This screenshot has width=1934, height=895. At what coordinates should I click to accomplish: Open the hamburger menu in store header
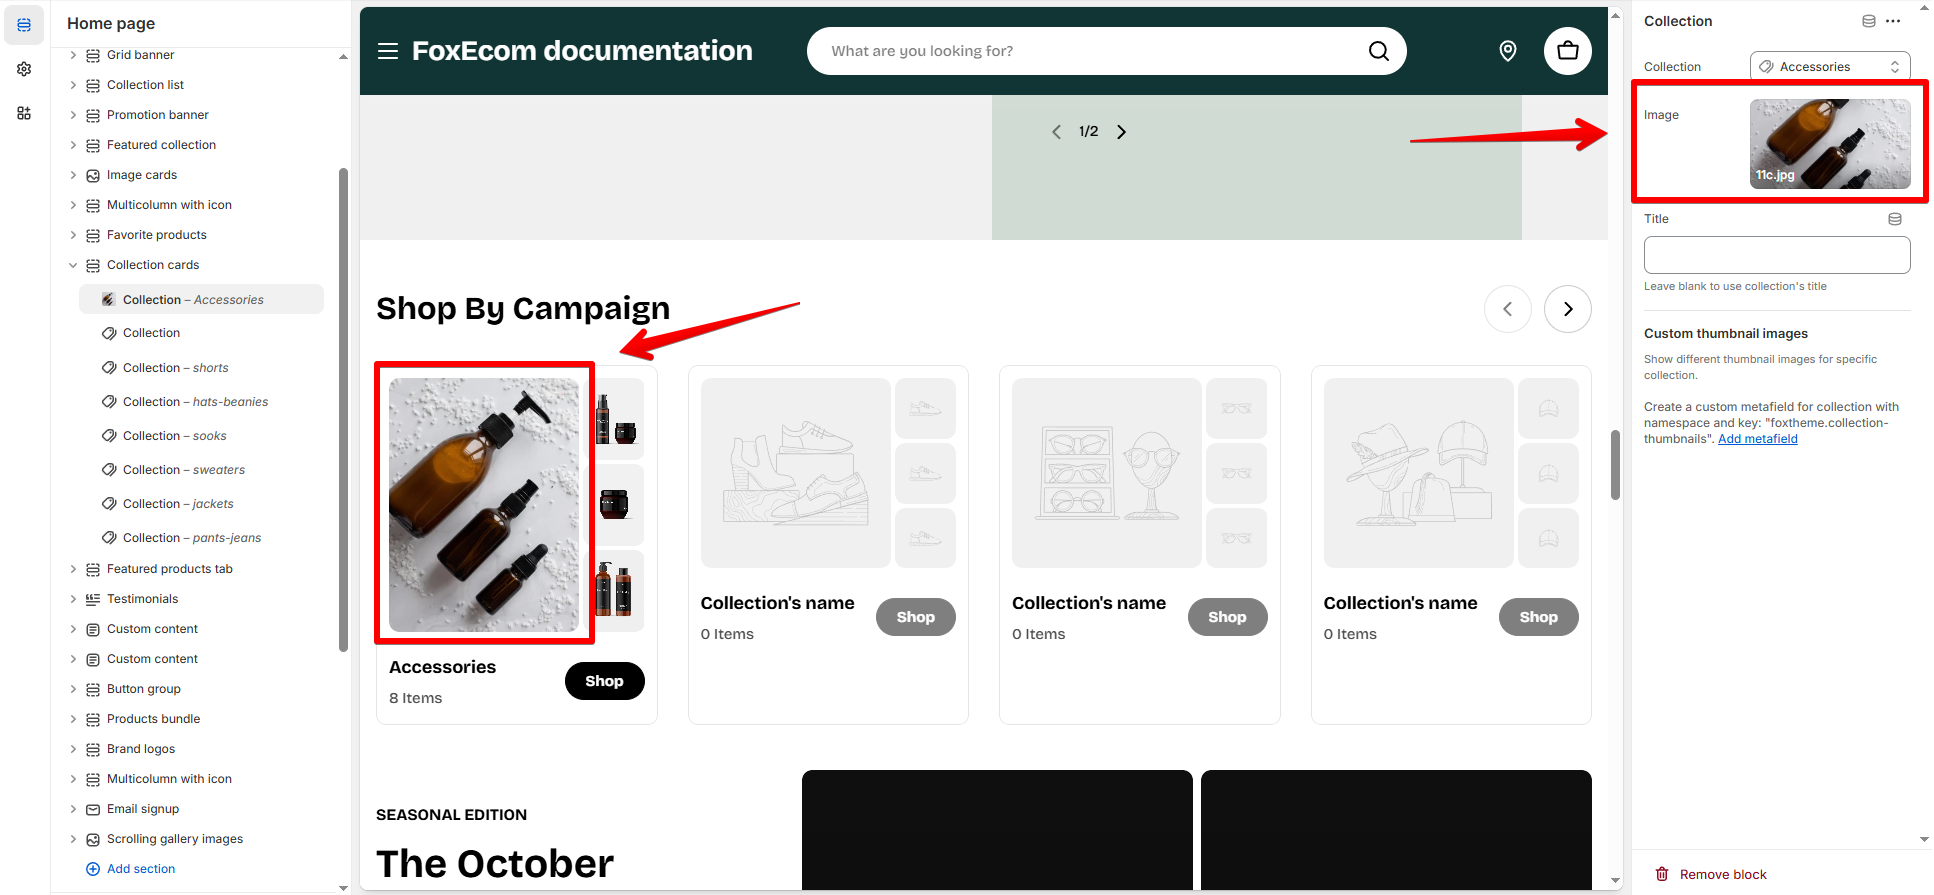click(x=388, y=51)
